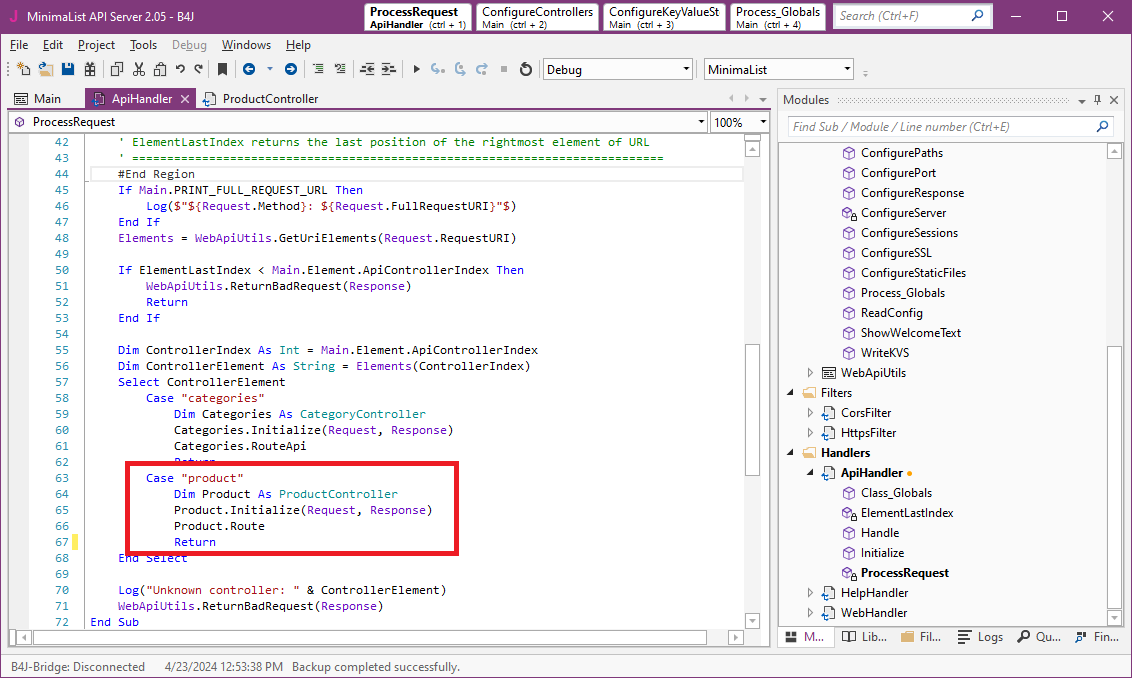Open the Debug build configuration dropdown
This screenshot has width=1132, height=678.
coord(686,69)
